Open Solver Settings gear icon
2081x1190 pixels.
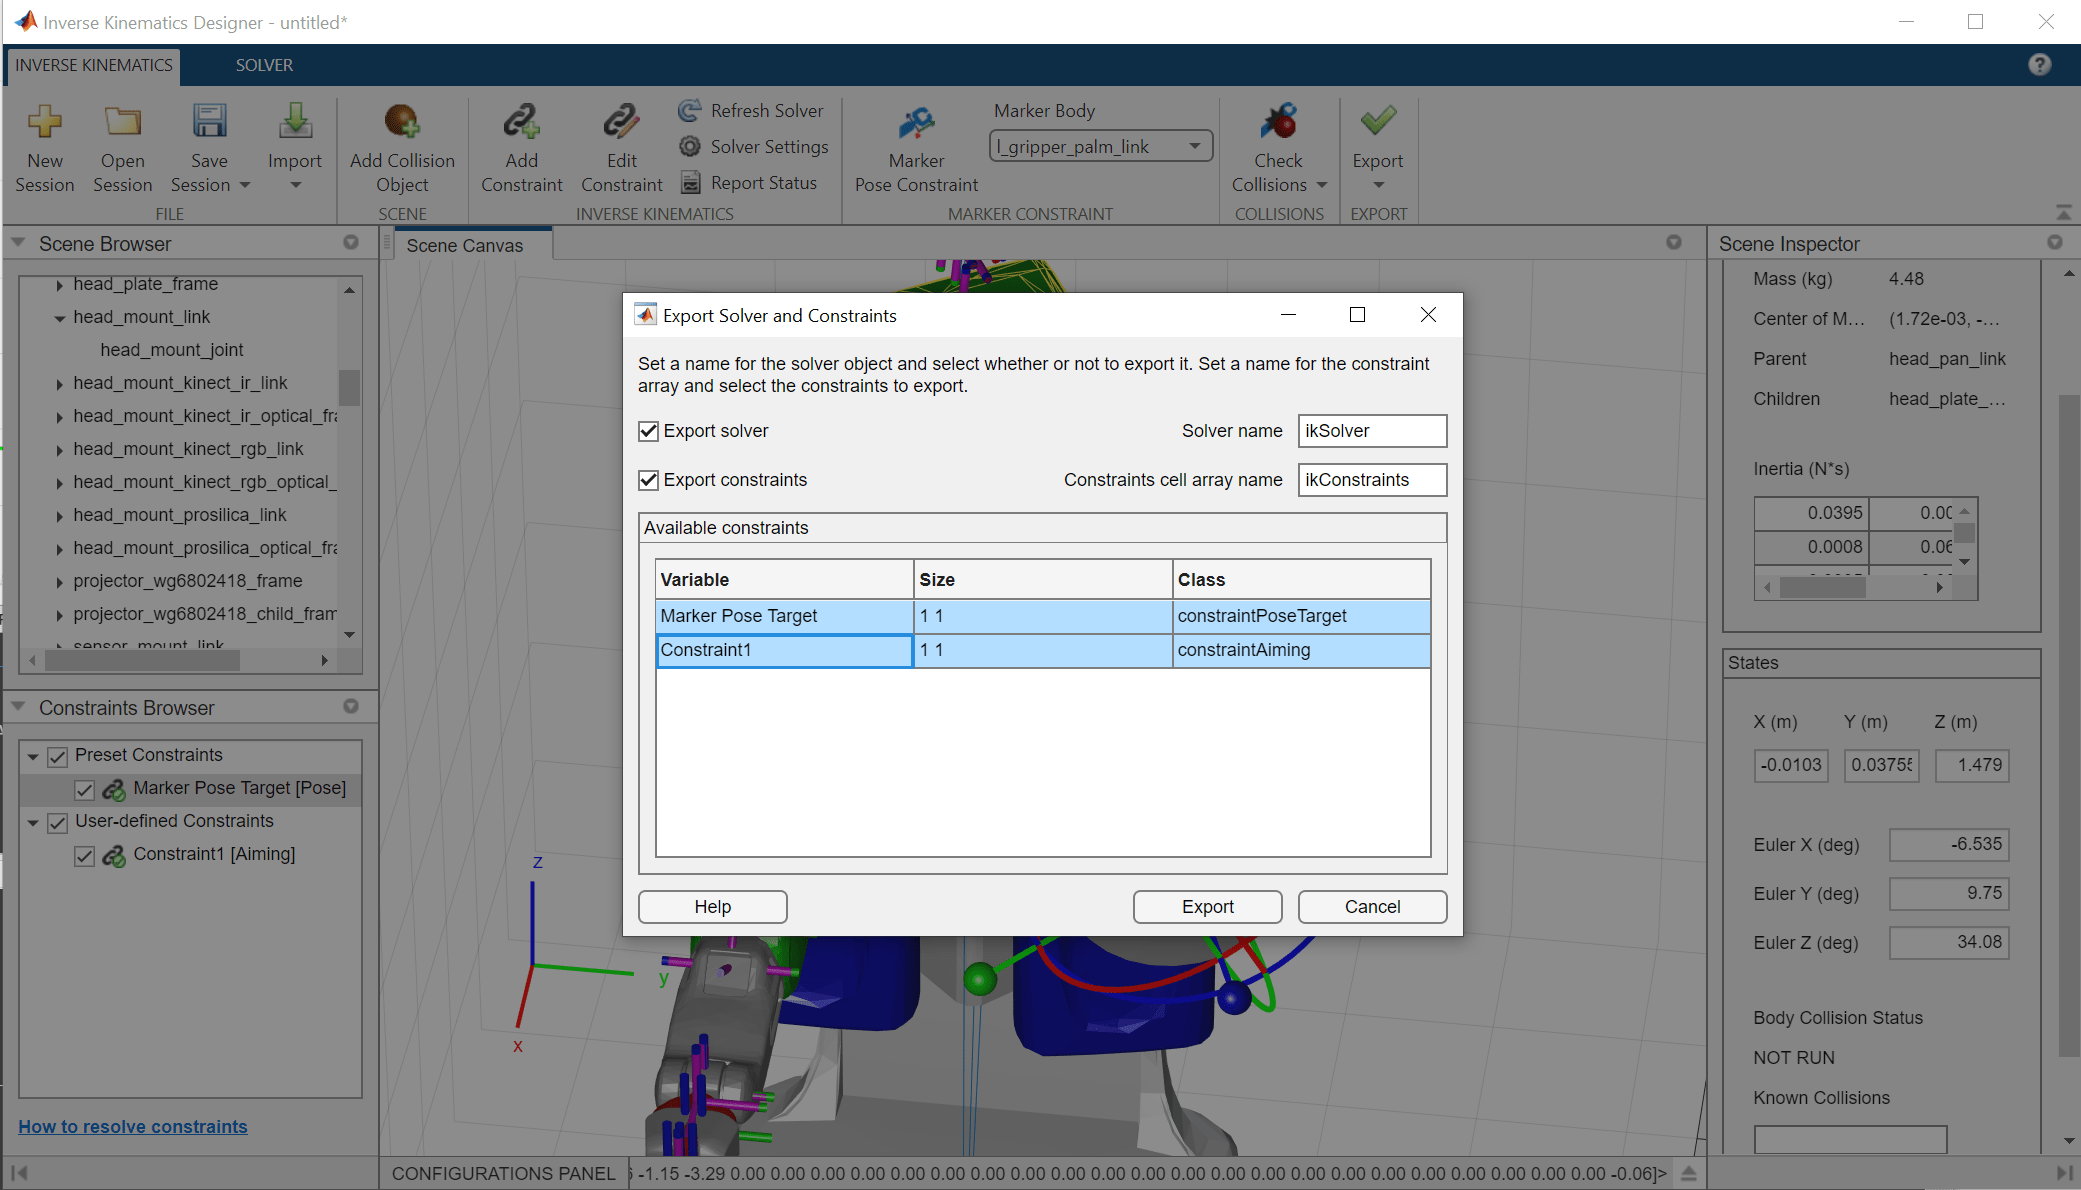coord(690,147)
